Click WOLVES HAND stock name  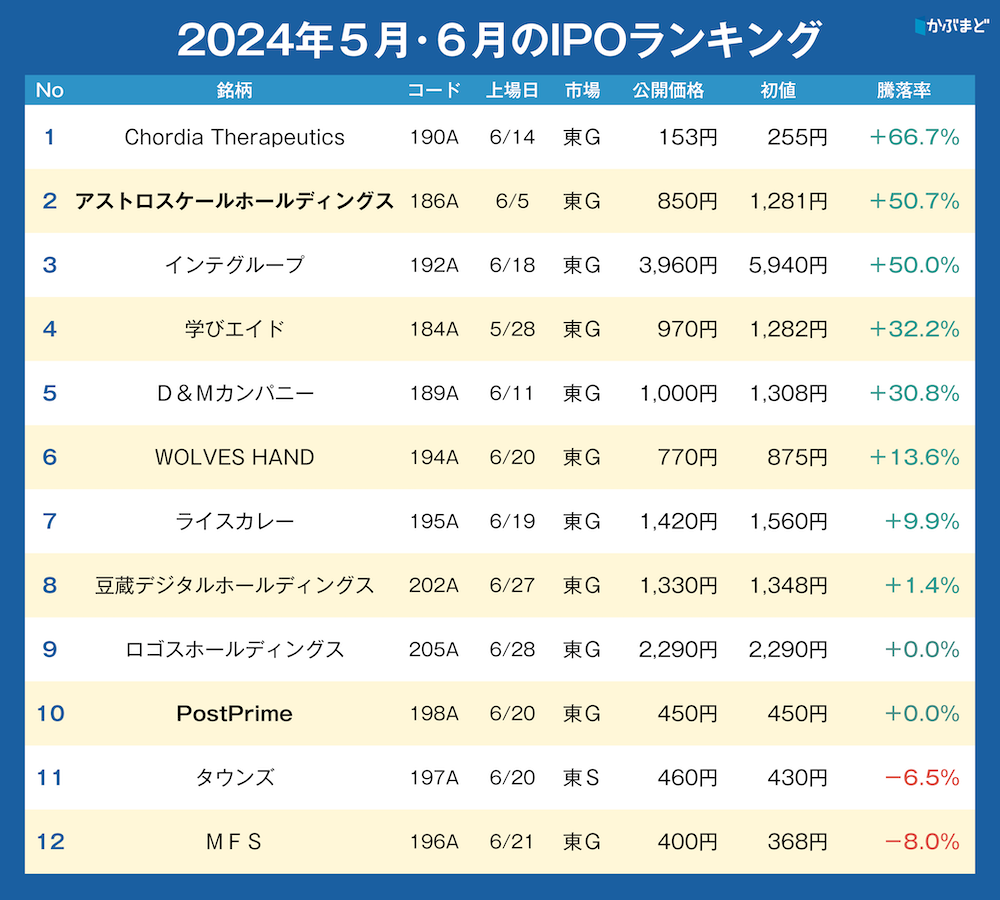pos(234,457)
